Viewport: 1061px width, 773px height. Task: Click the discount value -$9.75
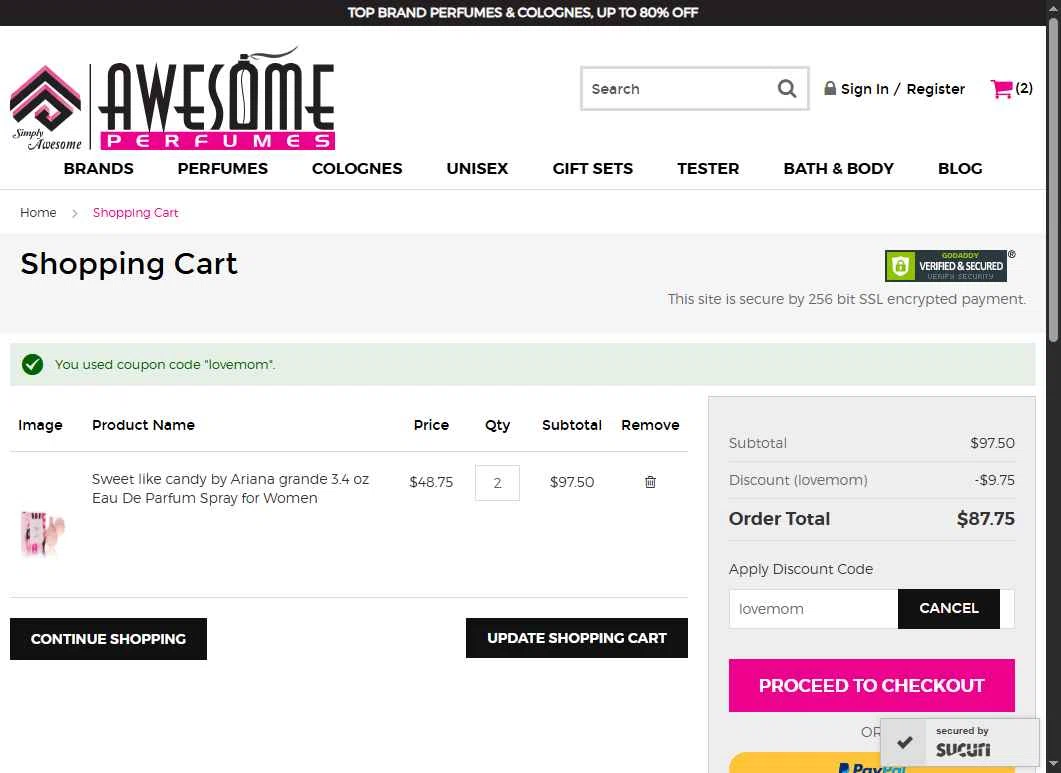point(994,480)
